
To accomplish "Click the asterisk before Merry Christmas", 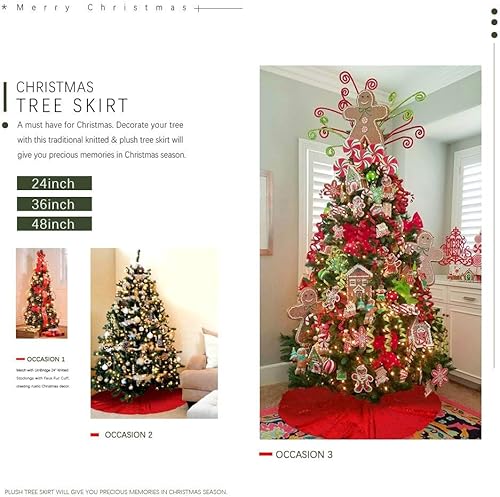I will click(4, 7).
